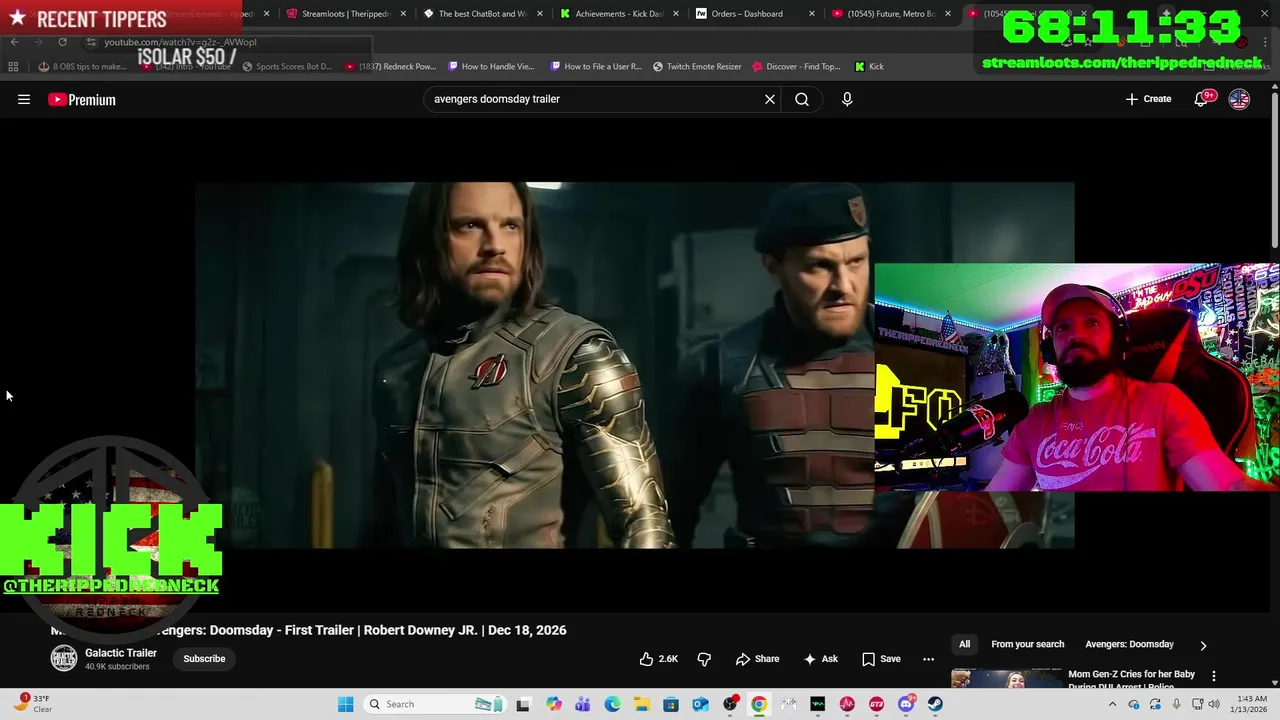This screenshot has height=720, width=1280.
Task: Show hidden system tray icons
Action: pos(1112,704)
